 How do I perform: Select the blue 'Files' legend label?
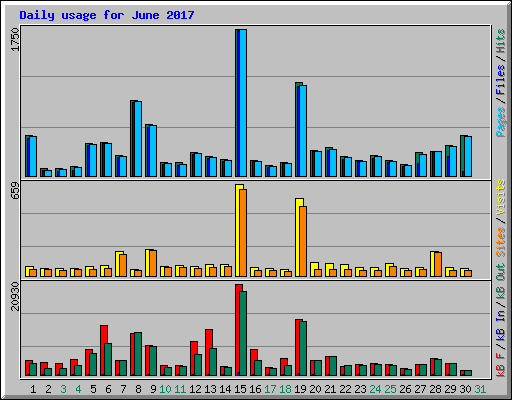[500, 80]
